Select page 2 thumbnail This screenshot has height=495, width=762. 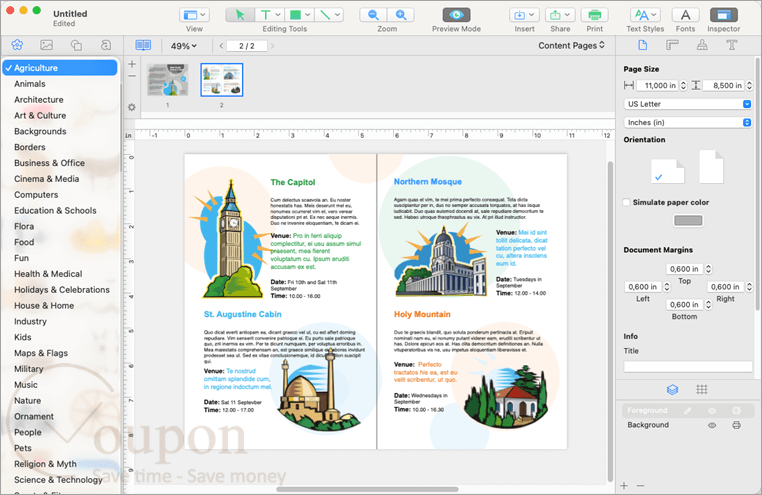click(x=222, y=80)
